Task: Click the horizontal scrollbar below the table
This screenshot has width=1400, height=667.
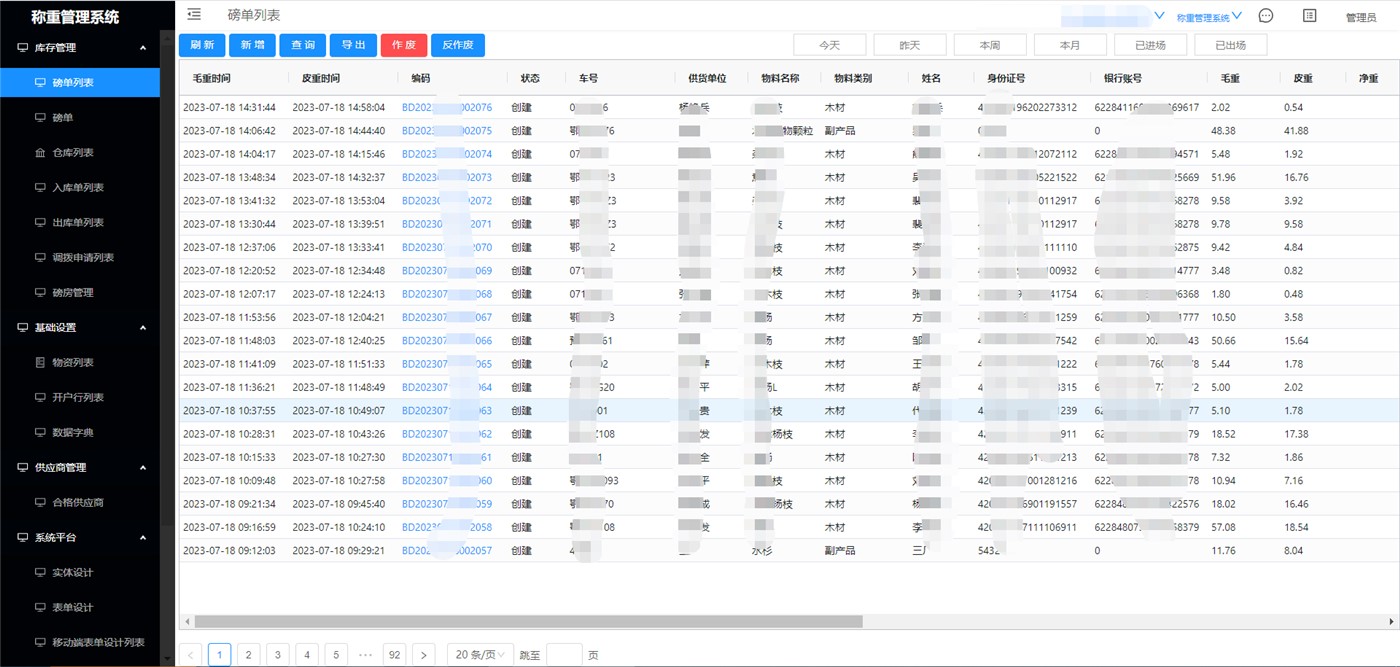Action: click(520, 621)
